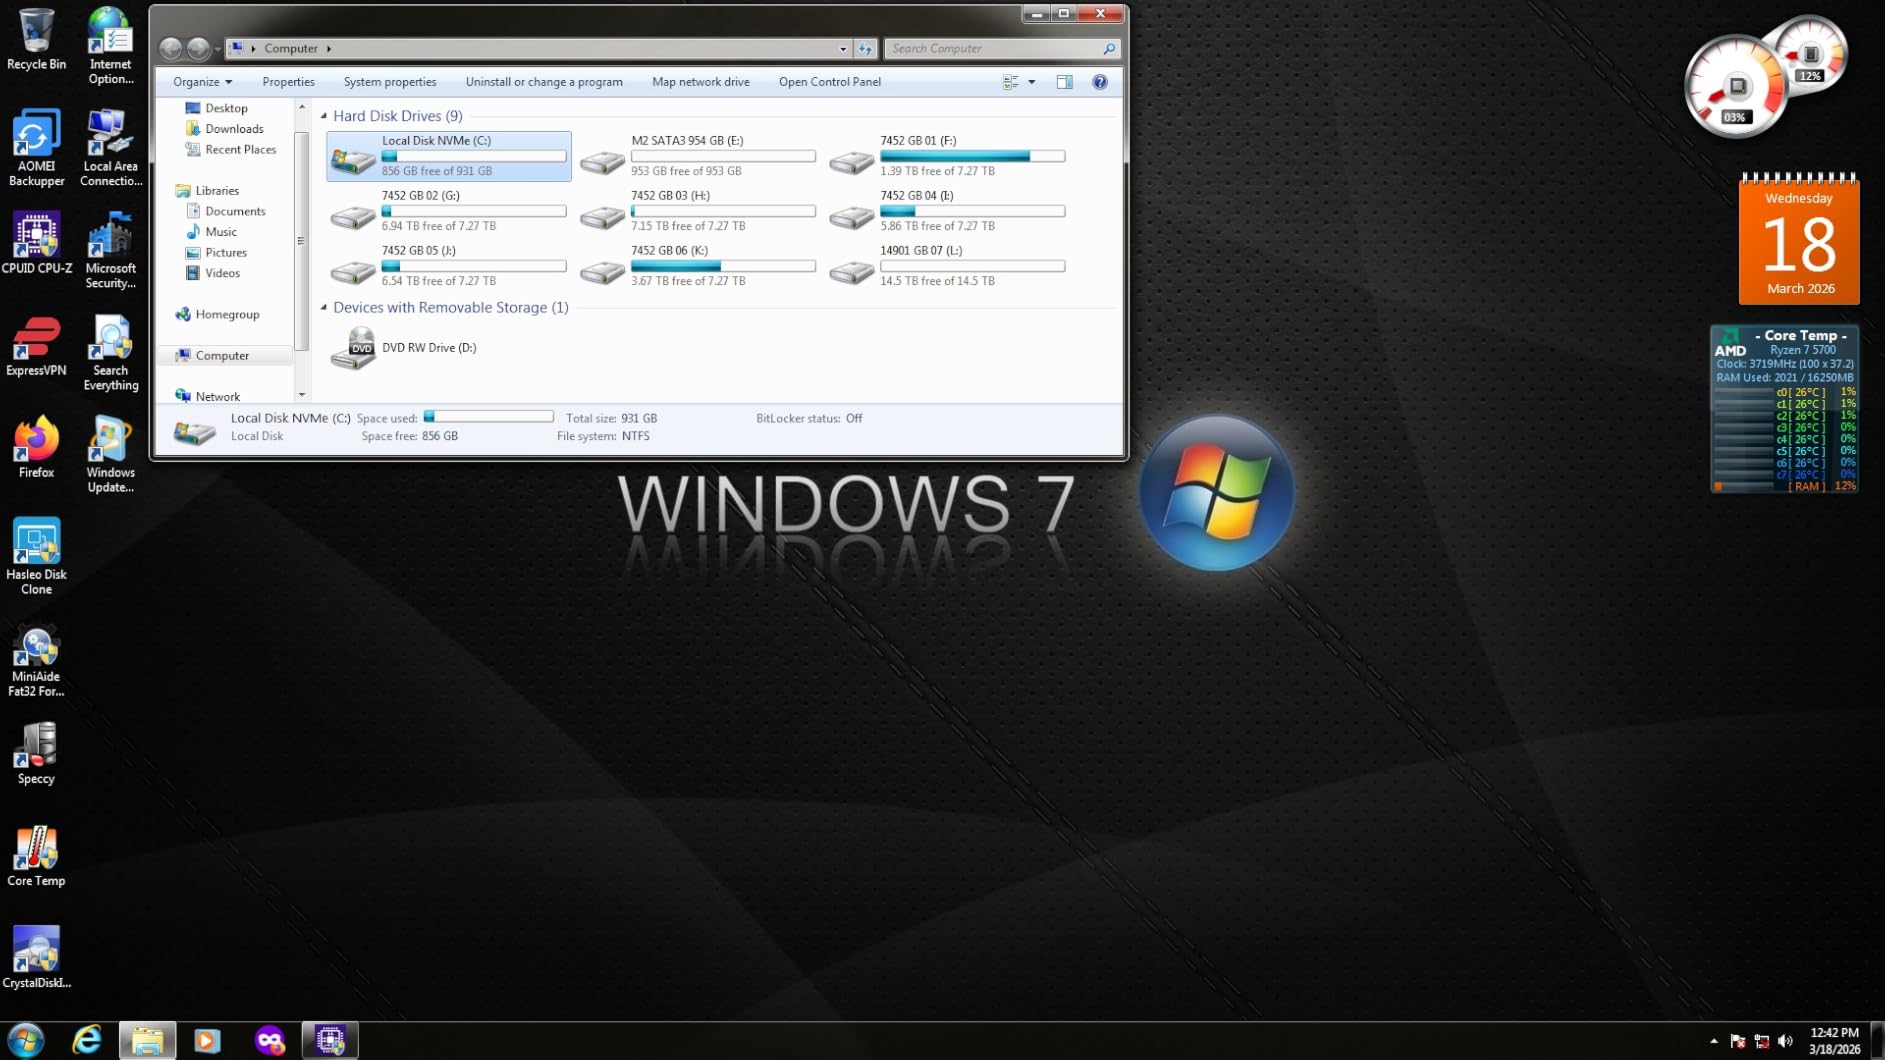Open the Organize dropdown menu

pos(202,82)
